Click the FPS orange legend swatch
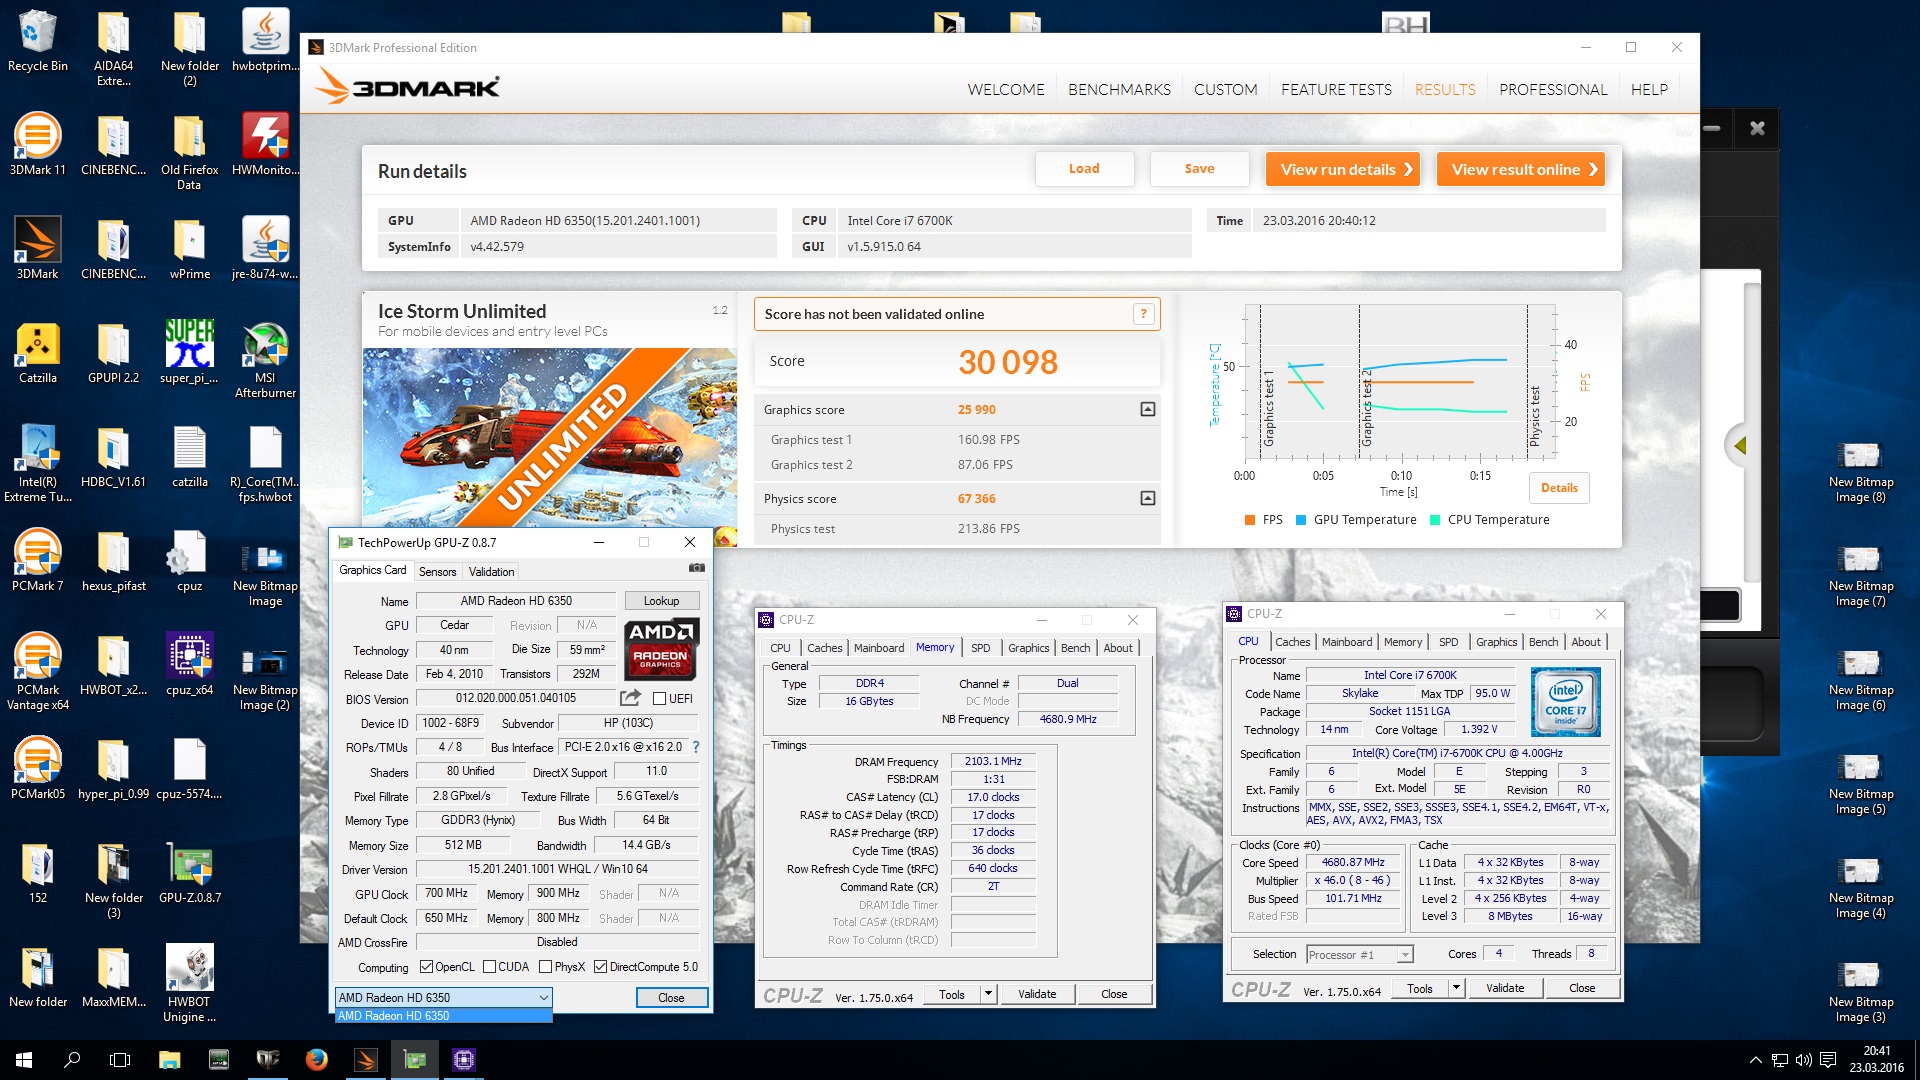The height and width of the screenshot is (1080, 1920). [1249, 520]
